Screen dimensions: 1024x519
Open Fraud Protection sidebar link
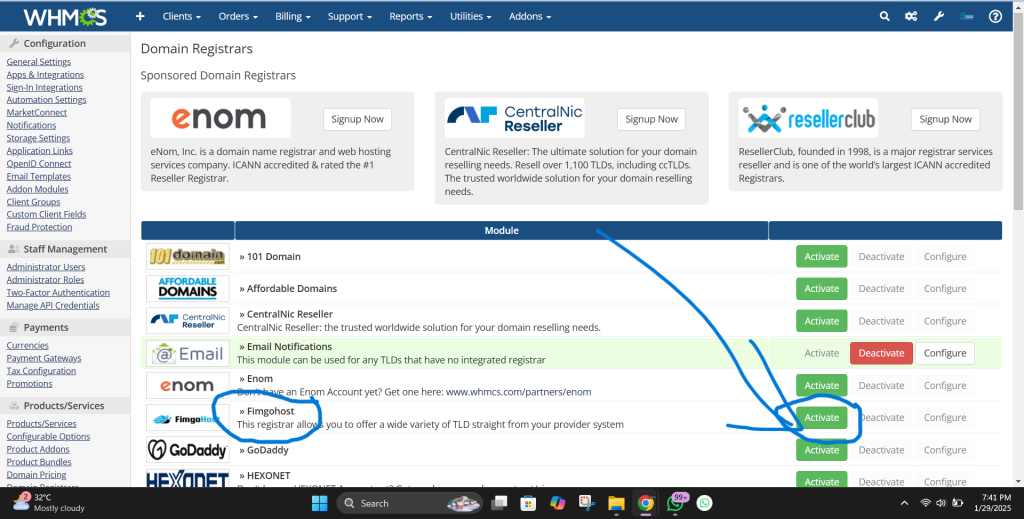[x=39, y=227]
